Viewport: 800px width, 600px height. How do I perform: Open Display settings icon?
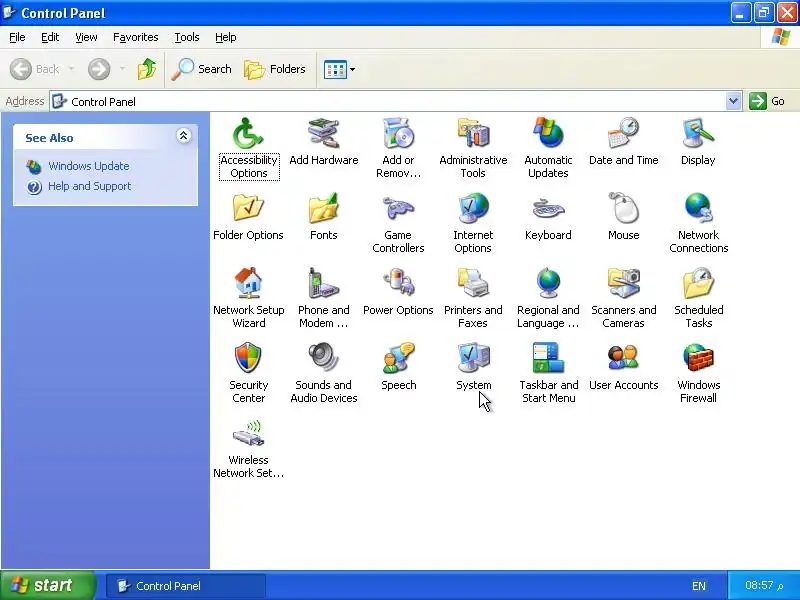698,133
